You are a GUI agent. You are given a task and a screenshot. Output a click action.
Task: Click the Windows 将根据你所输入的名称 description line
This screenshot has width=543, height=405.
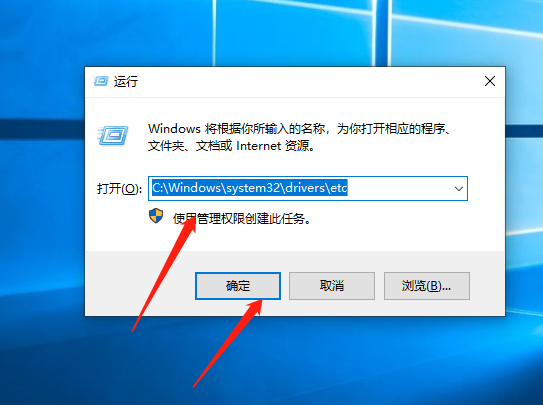[x=300, y=129]
